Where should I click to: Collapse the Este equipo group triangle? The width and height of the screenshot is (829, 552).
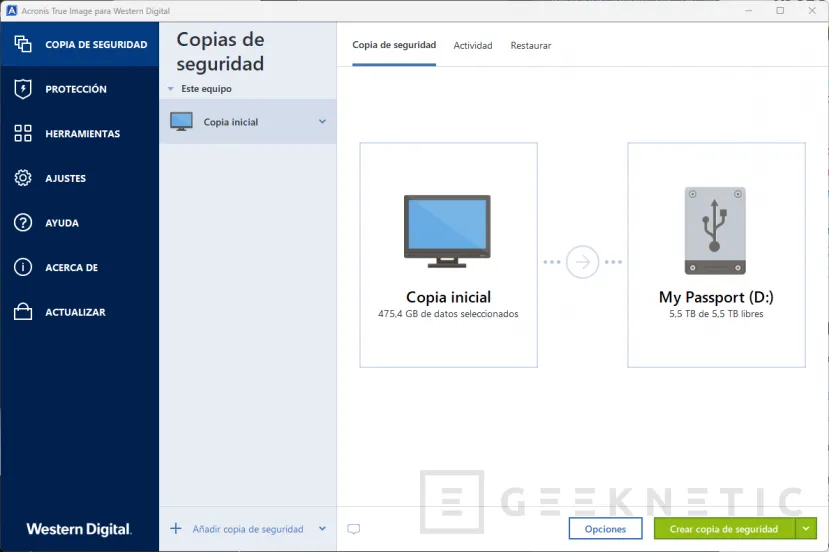171,89
